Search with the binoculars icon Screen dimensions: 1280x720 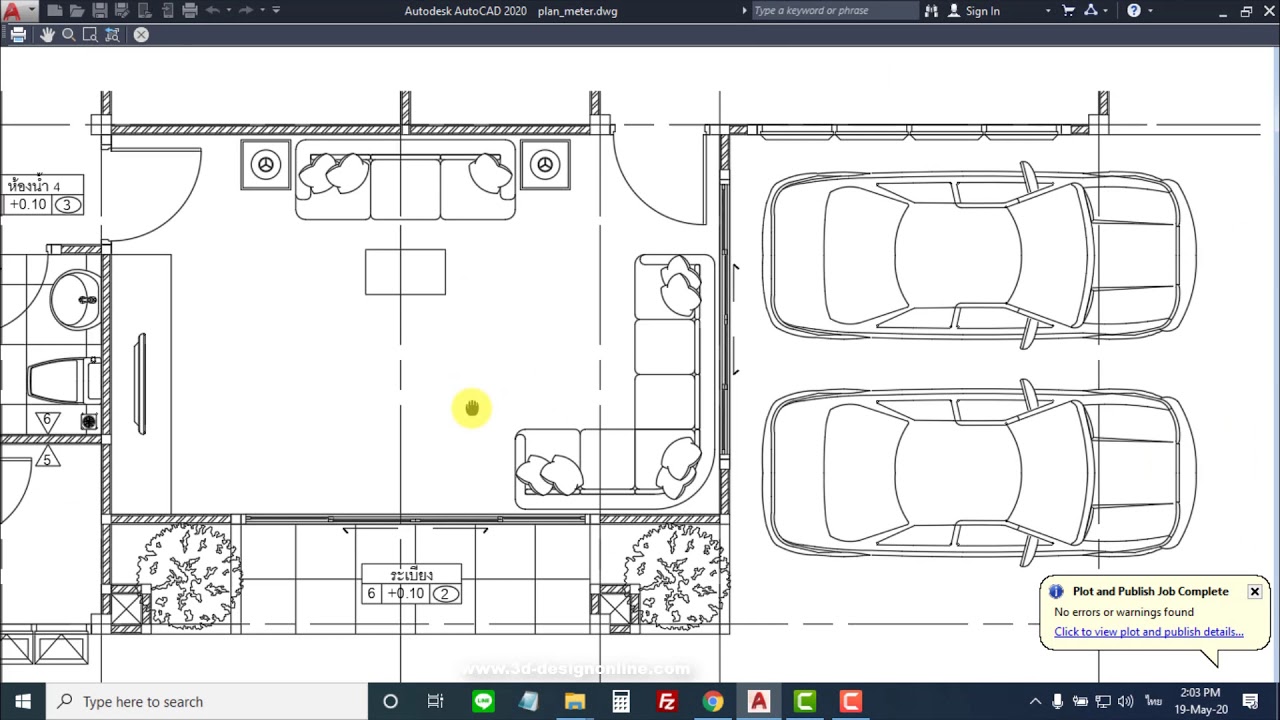click(931, 10)
